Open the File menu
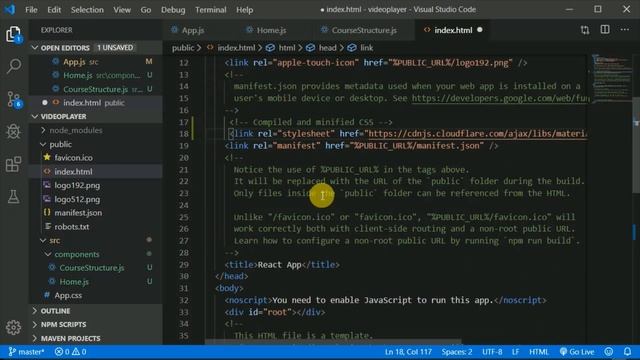The height and width of the screenshot is (360, 640). click(31, 10)
